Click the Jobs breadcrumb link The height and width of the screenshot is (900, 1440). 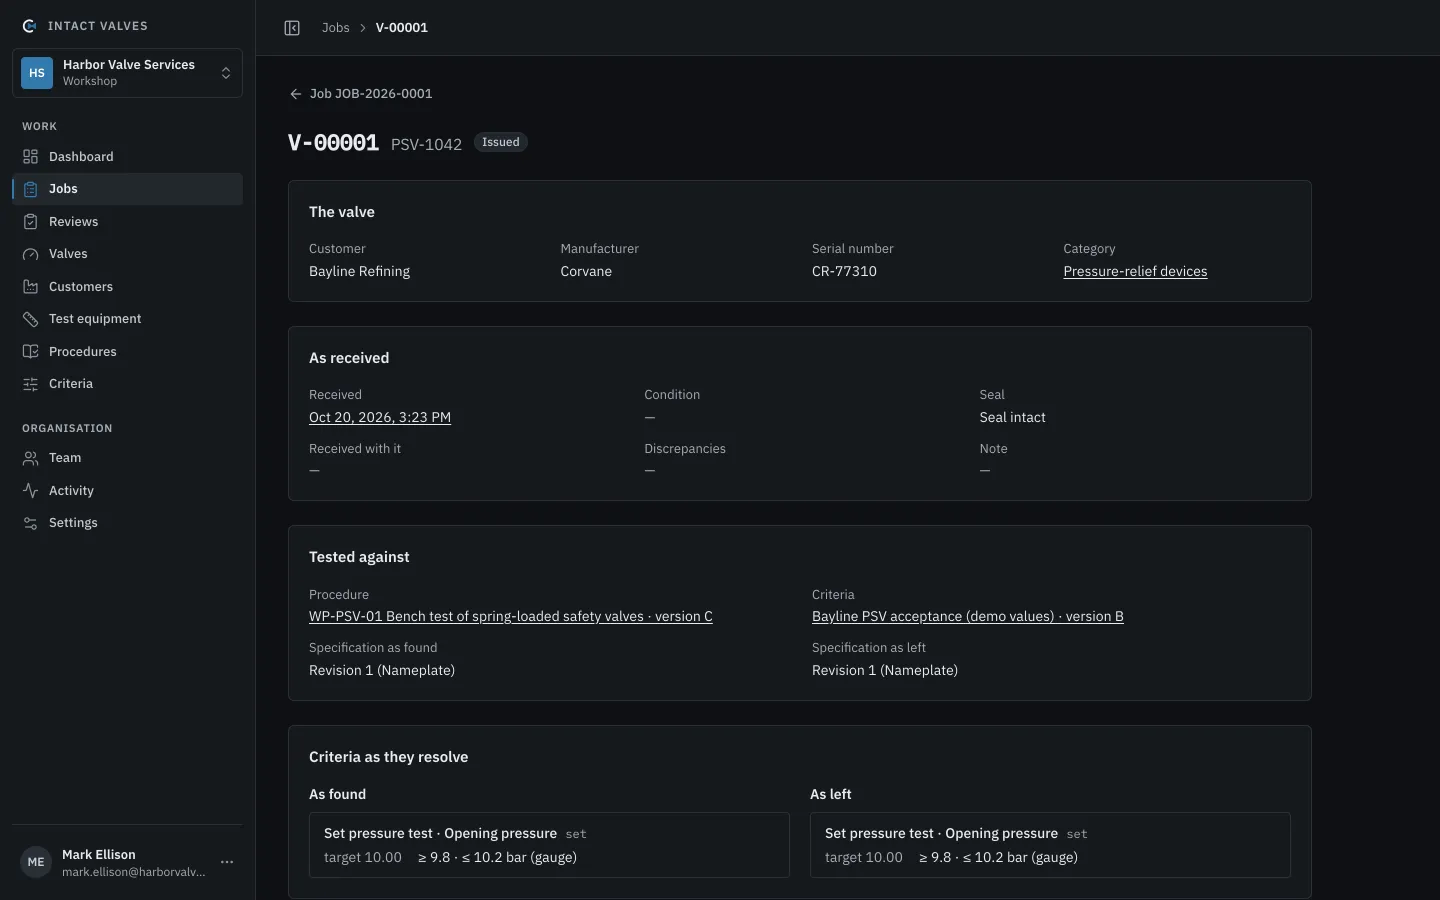(335, 28)
